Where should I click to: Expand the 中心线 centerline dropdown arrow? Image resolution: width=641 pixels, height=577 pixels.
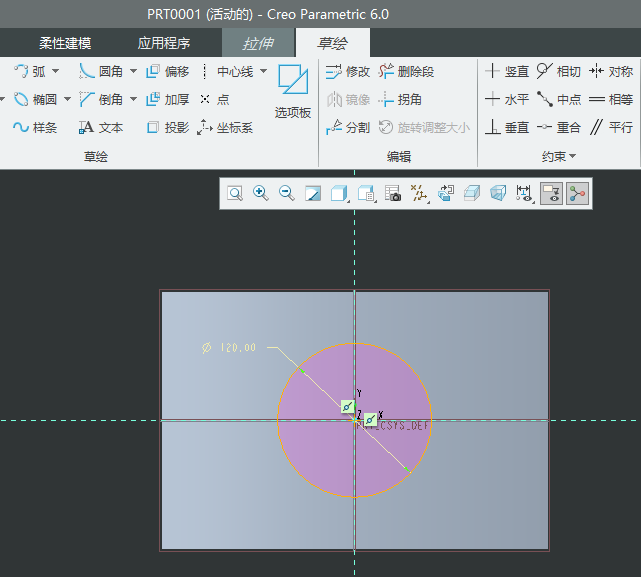[264, 71]
